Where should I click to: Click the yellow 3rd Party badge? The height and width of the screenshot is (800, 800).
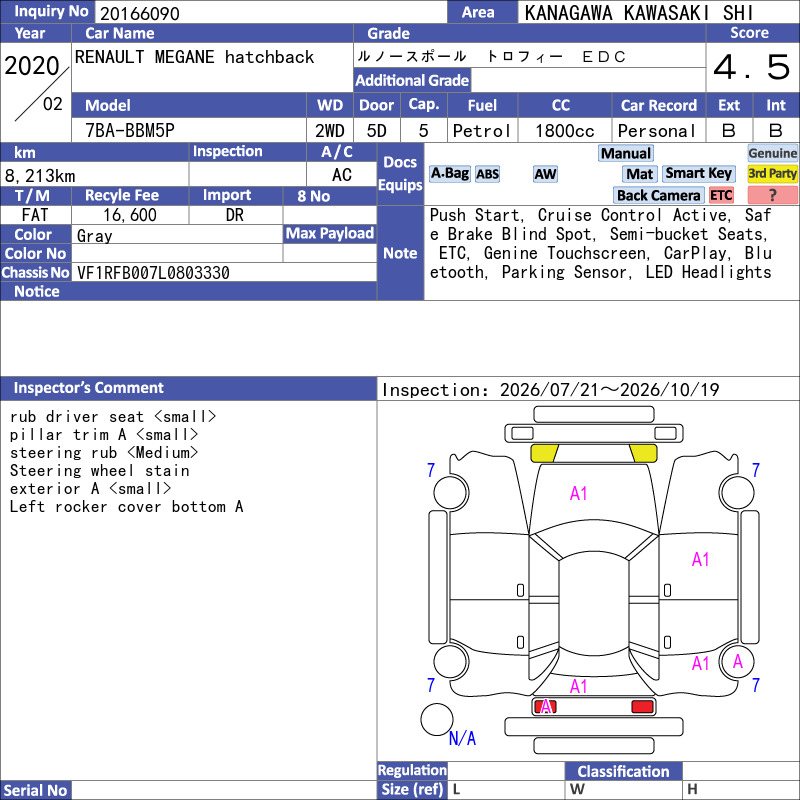772,173
